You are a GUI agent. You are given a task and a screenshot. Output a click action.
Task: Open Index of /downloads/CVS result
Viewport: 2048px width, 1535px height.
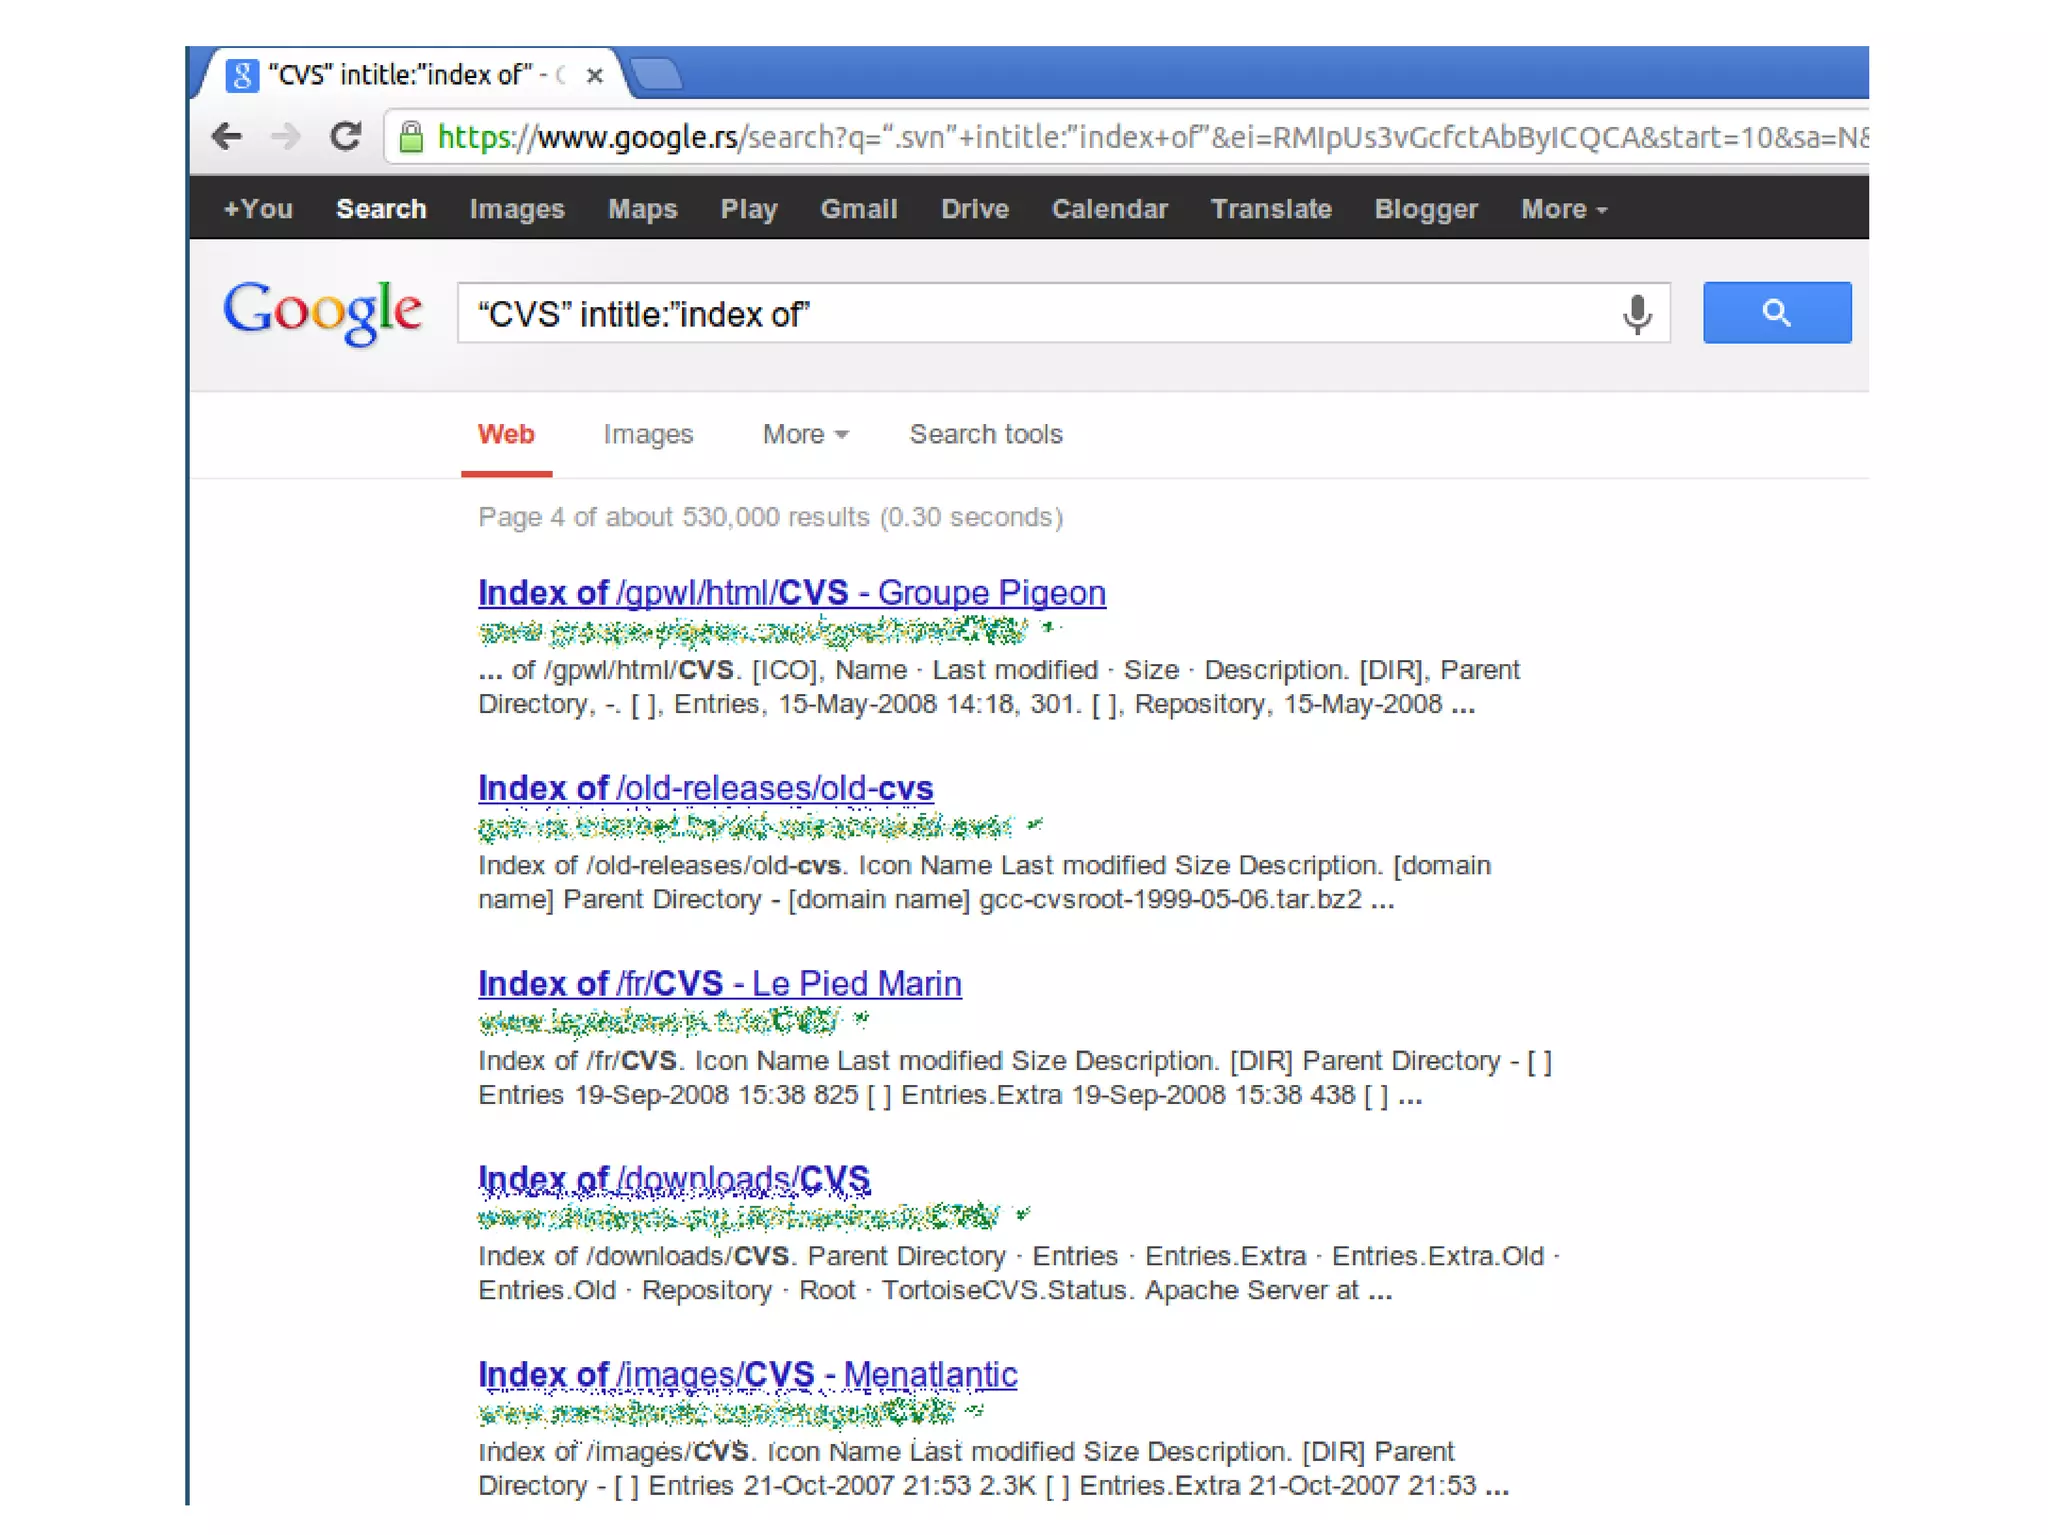pos(673,1180)
